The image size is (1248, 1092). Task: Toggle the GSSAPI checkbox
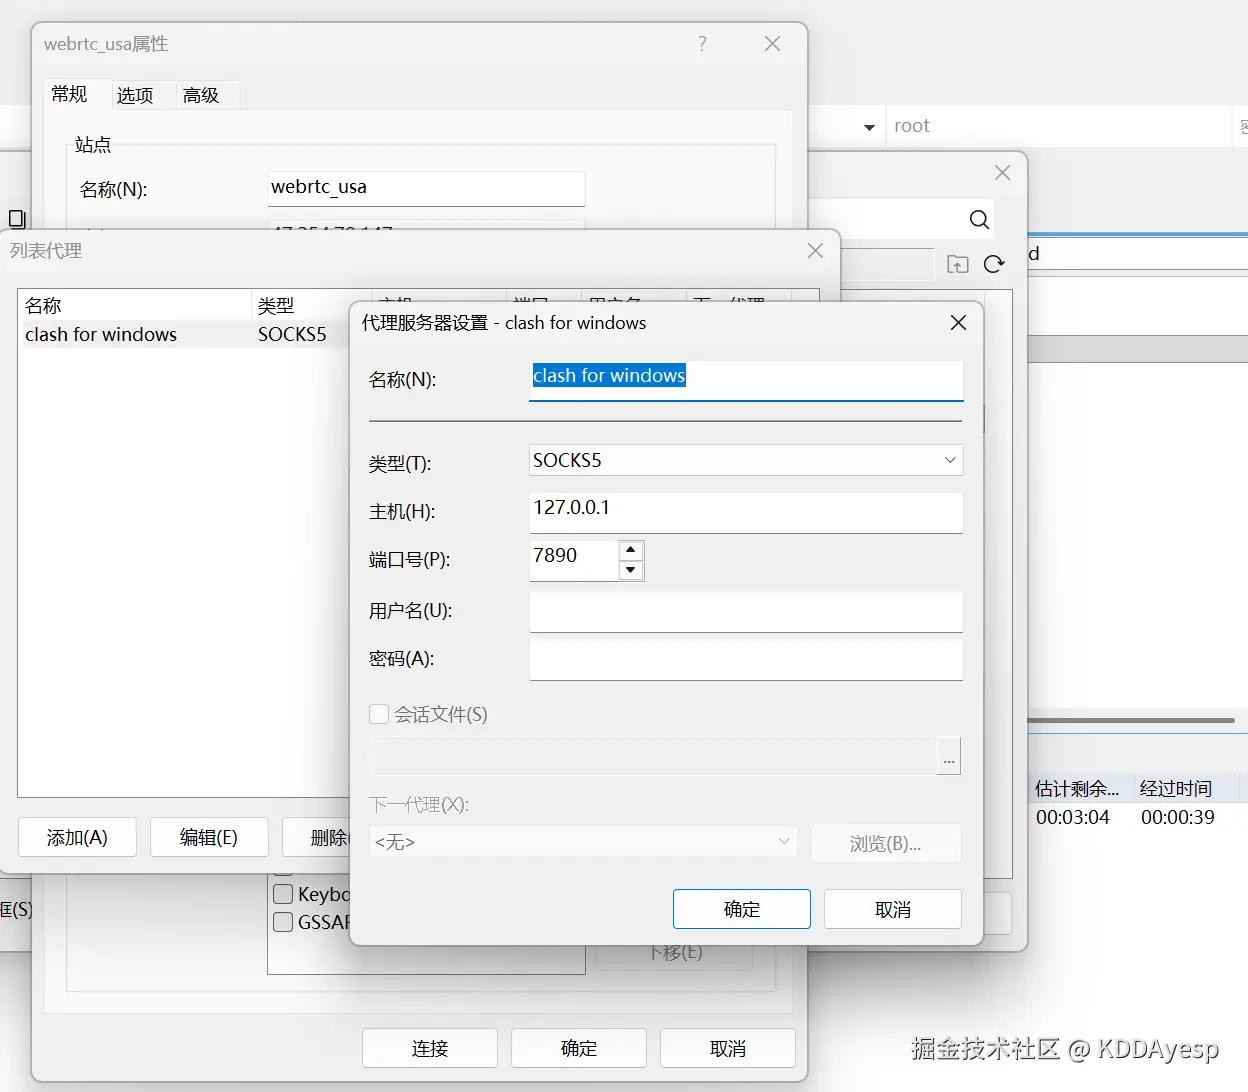tap(283, 922)
